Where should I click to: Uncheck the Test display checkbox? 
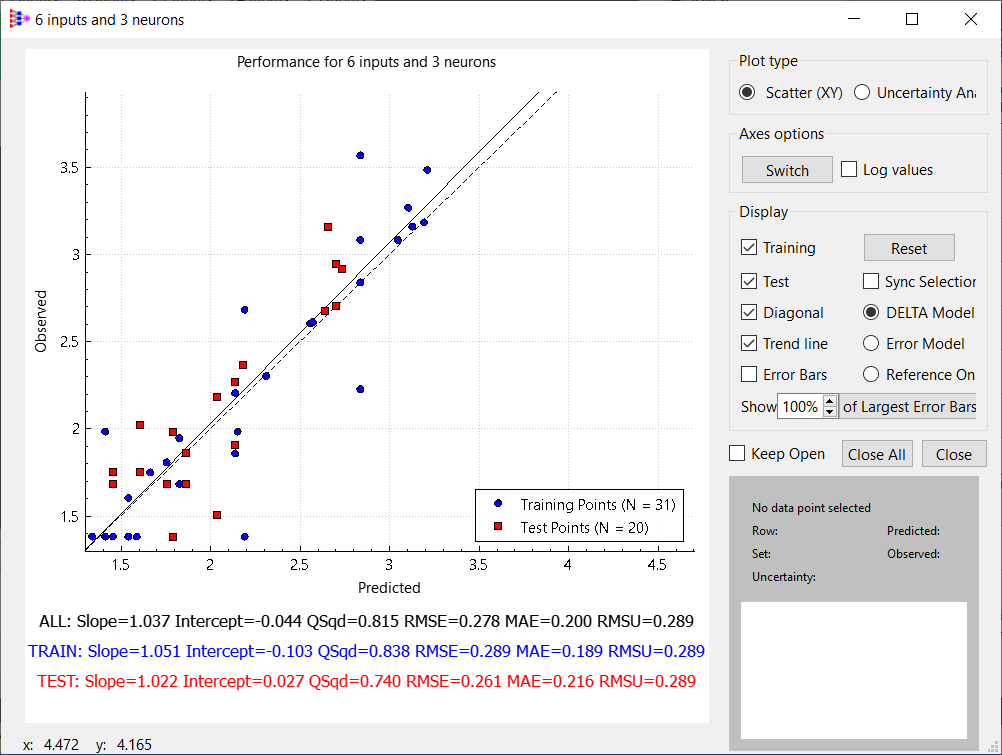[749, 281]
